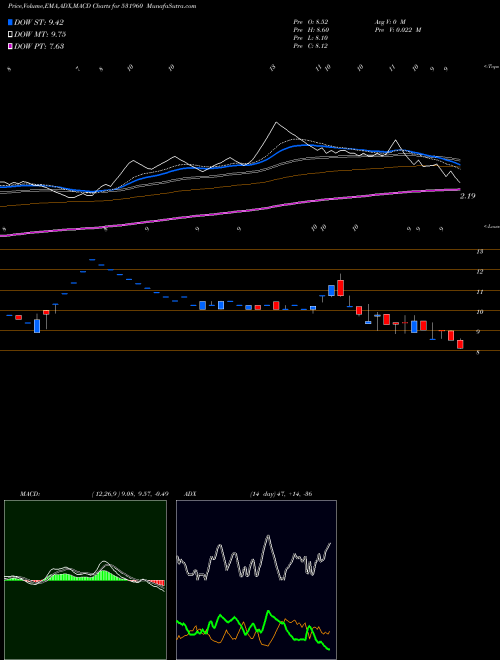
Task: Select the 'DOW MT: 9.73' legend label
Action: coord(40,35)
